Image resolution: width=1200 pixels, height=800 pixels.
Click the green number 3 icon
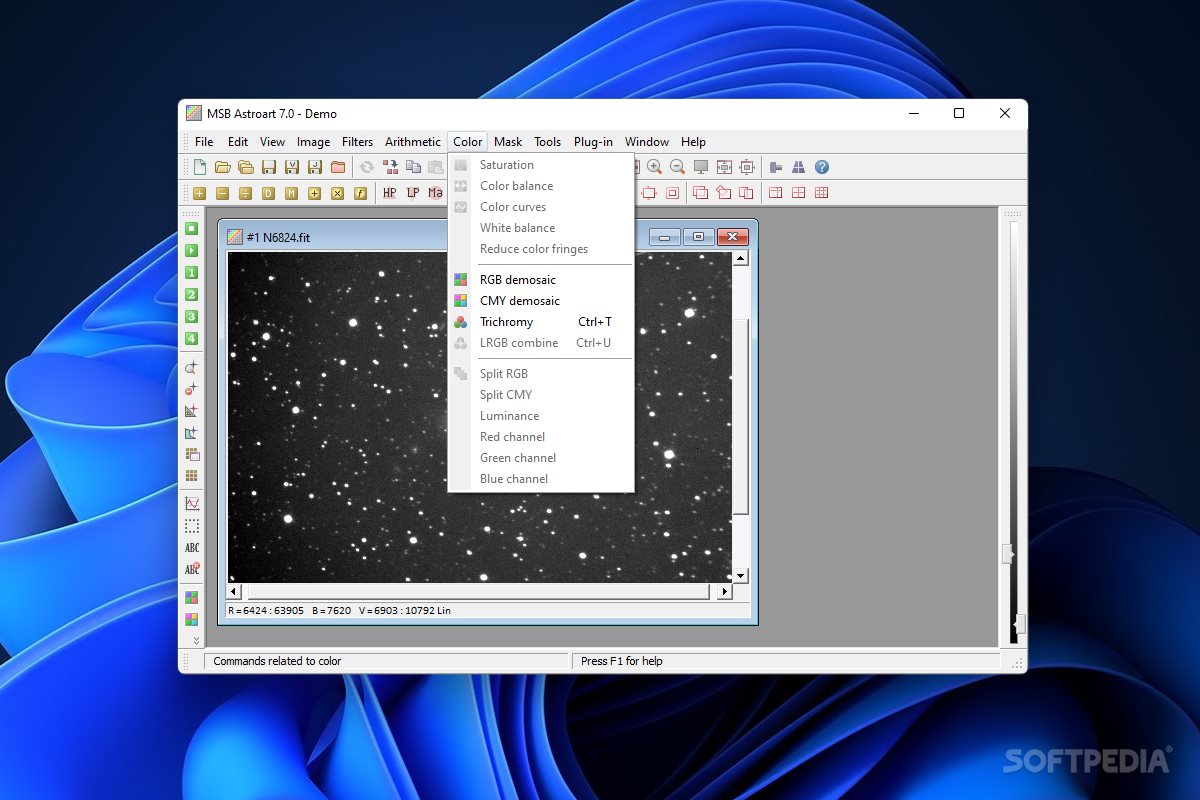[191, 316]
